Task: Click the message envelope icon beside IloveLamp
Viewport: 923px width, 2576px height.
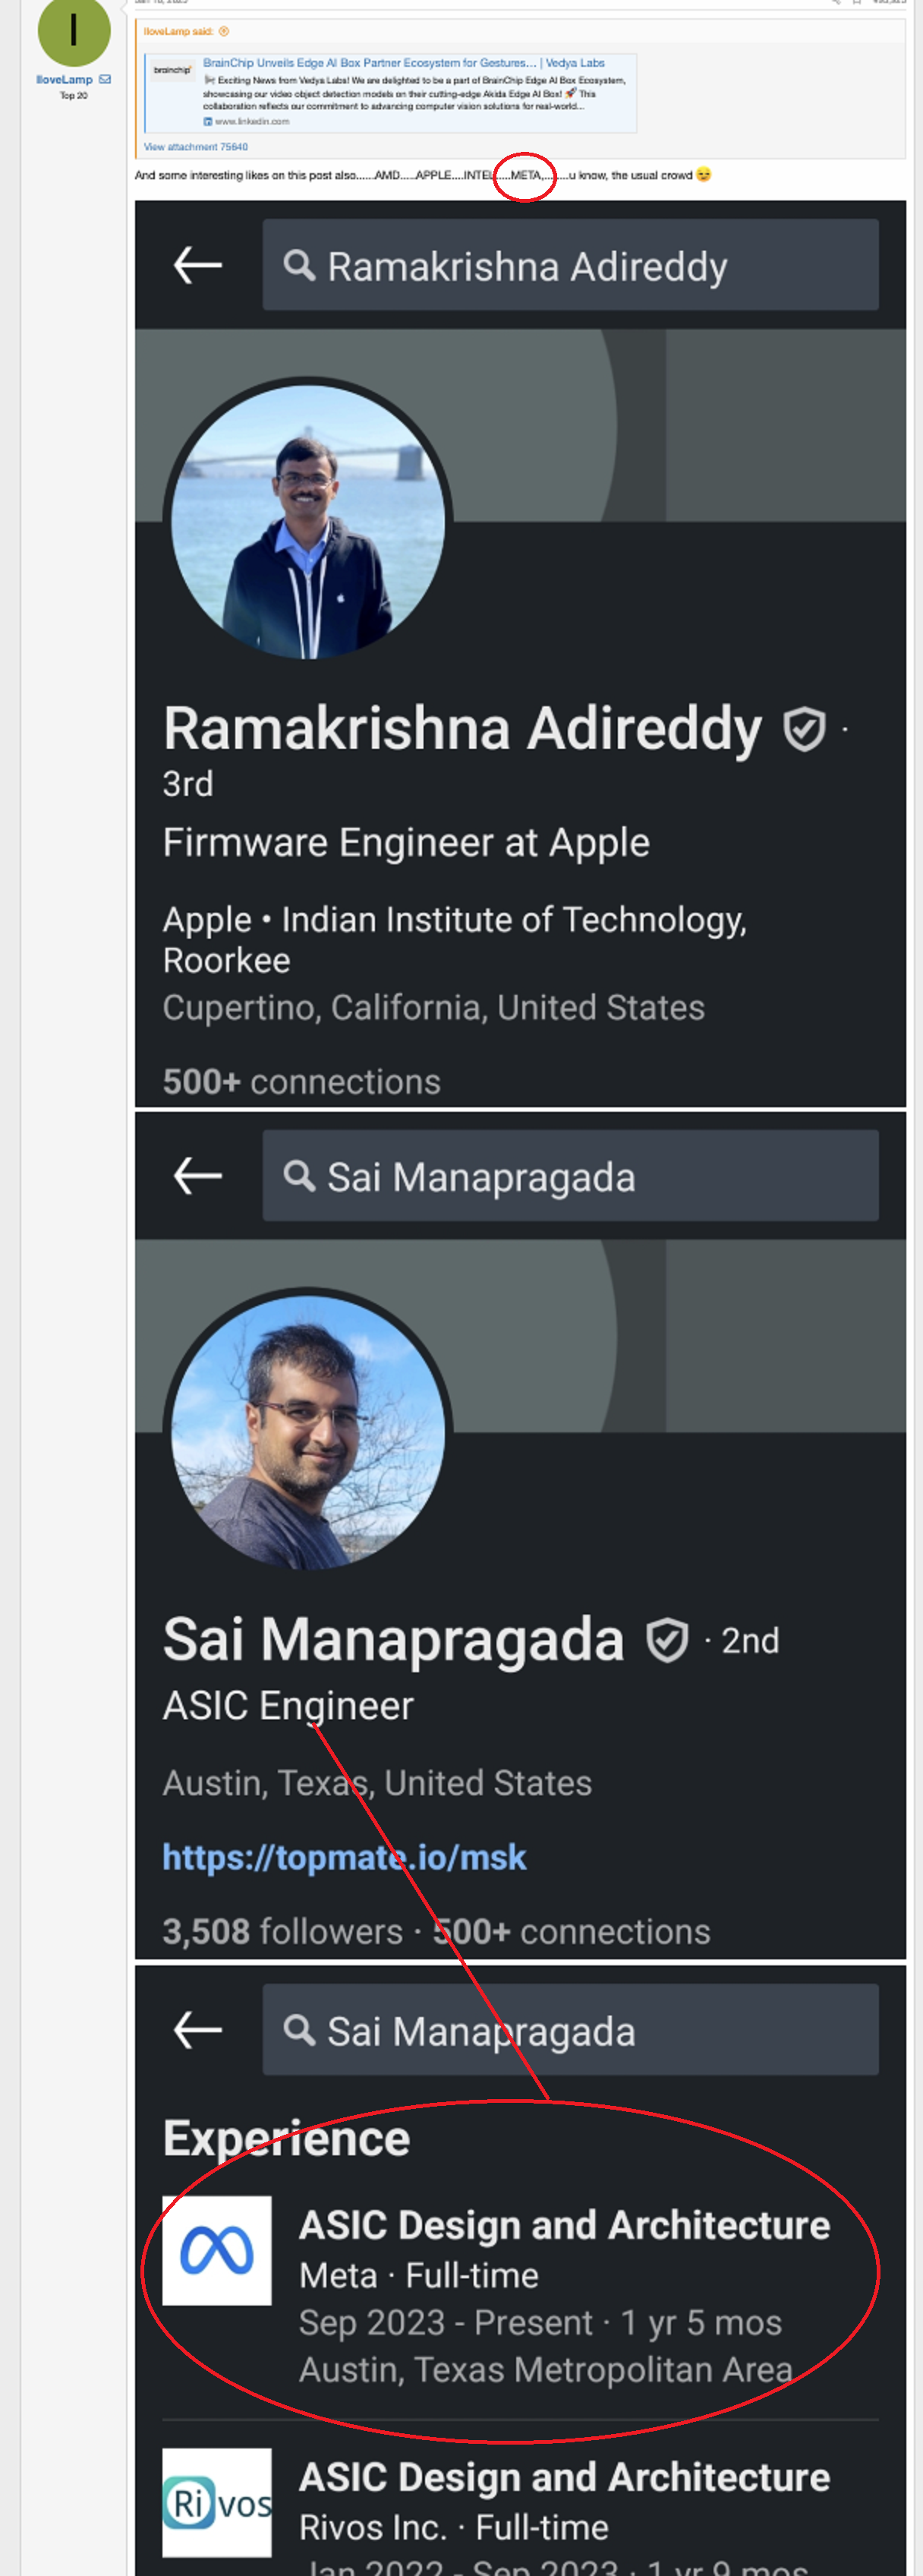Action: tap(105, 79)
